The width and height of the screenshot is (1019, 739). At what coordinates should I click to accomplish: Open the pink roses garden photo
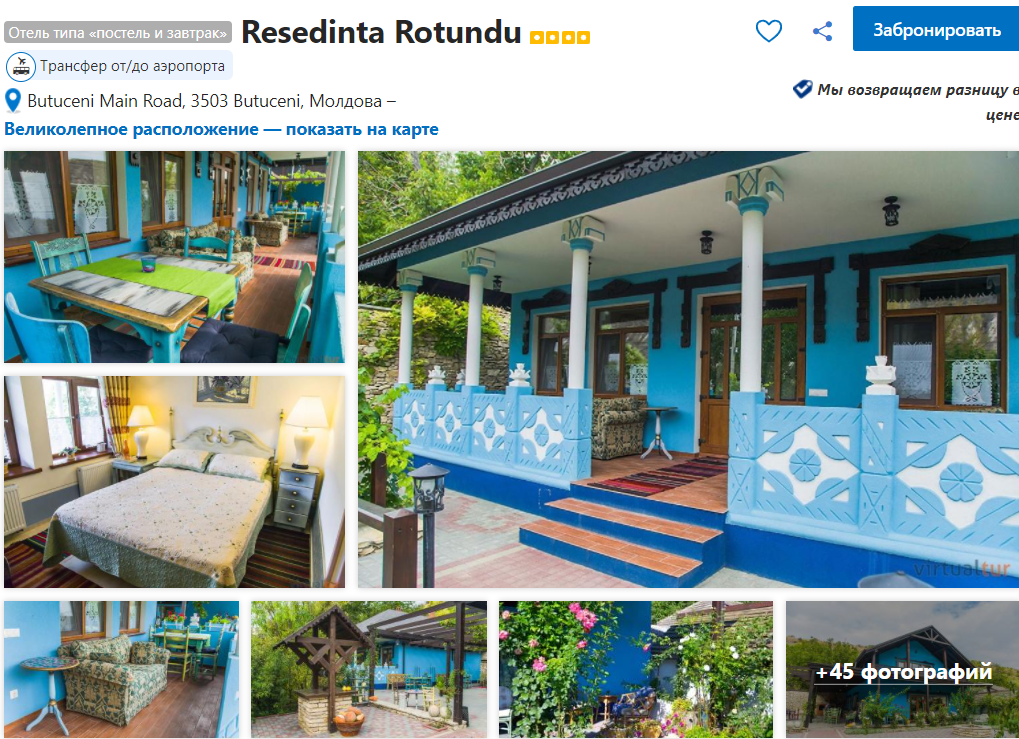click(x=636, y=669)
